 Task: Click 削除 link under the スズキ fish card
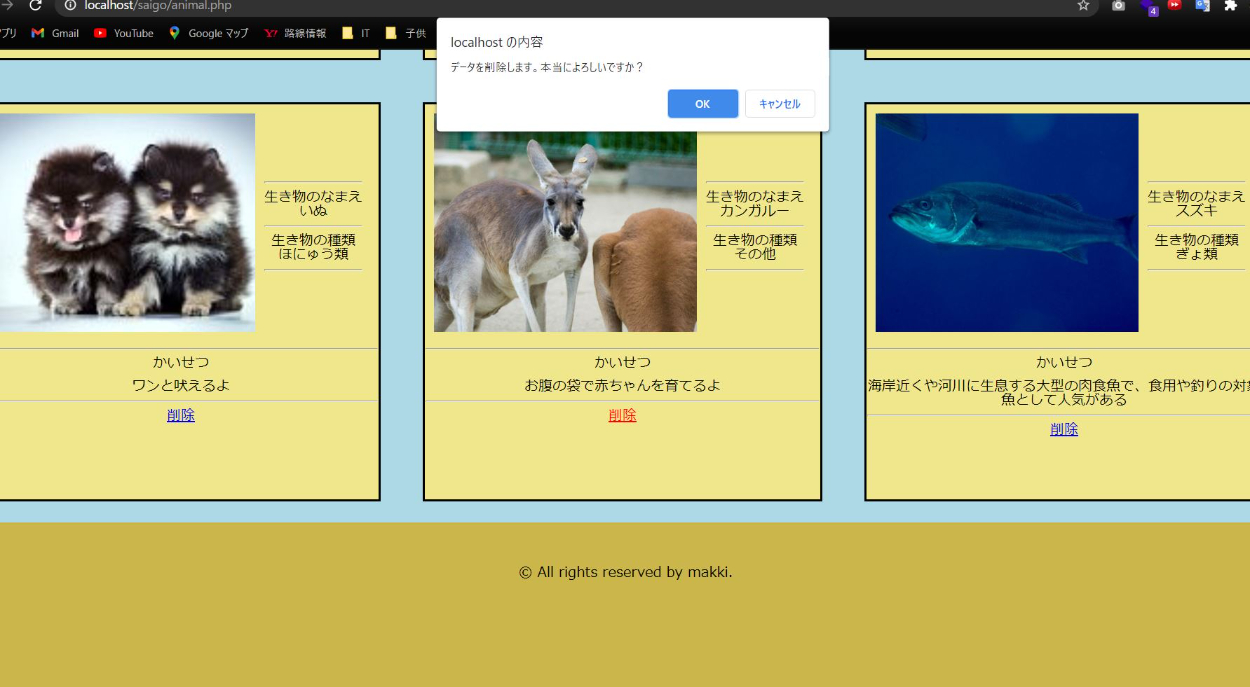click(1064, 429)
